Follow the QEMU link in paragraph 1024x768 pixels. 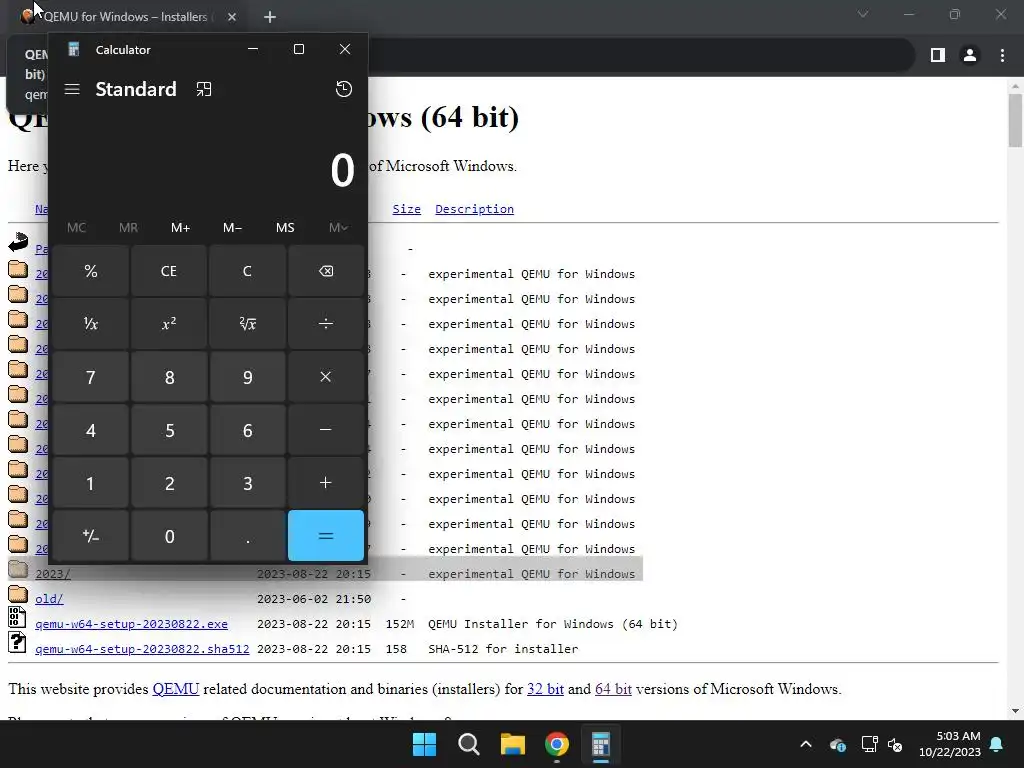click(176, 689)
